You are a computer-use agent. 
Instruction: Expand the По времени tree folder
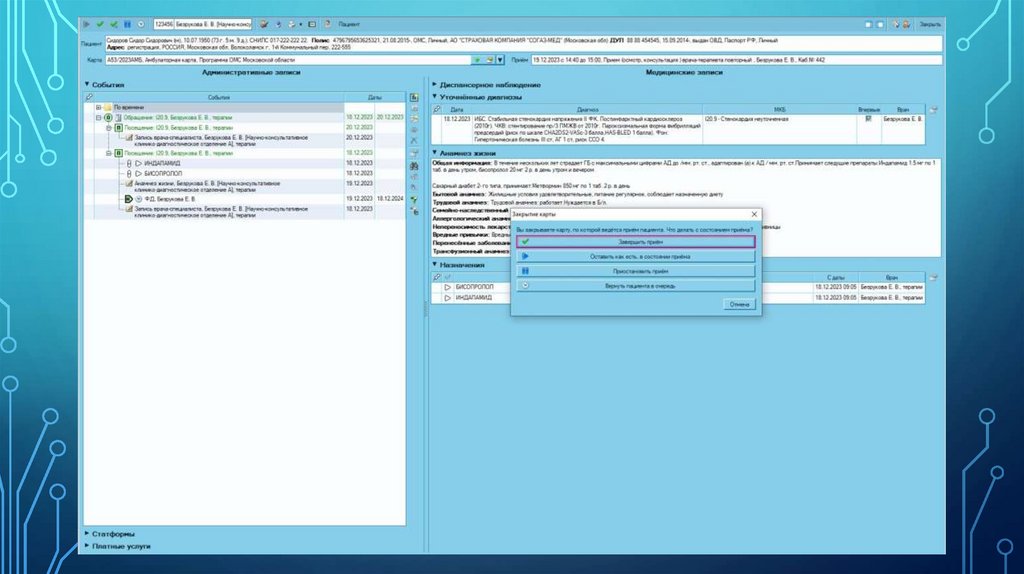coord(98,107)
